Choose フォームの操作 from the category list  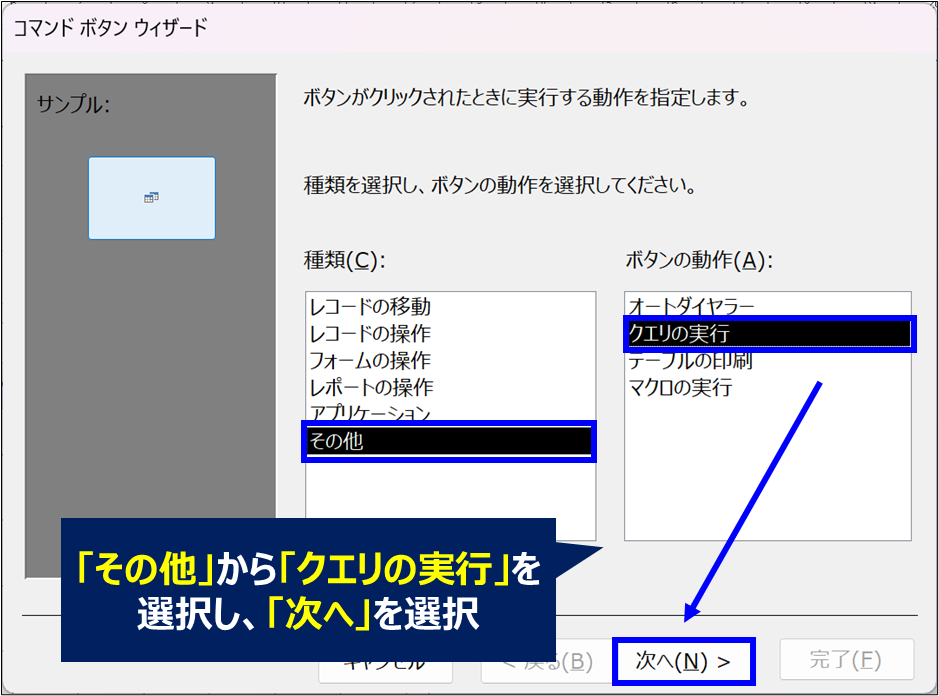(370, 360)
